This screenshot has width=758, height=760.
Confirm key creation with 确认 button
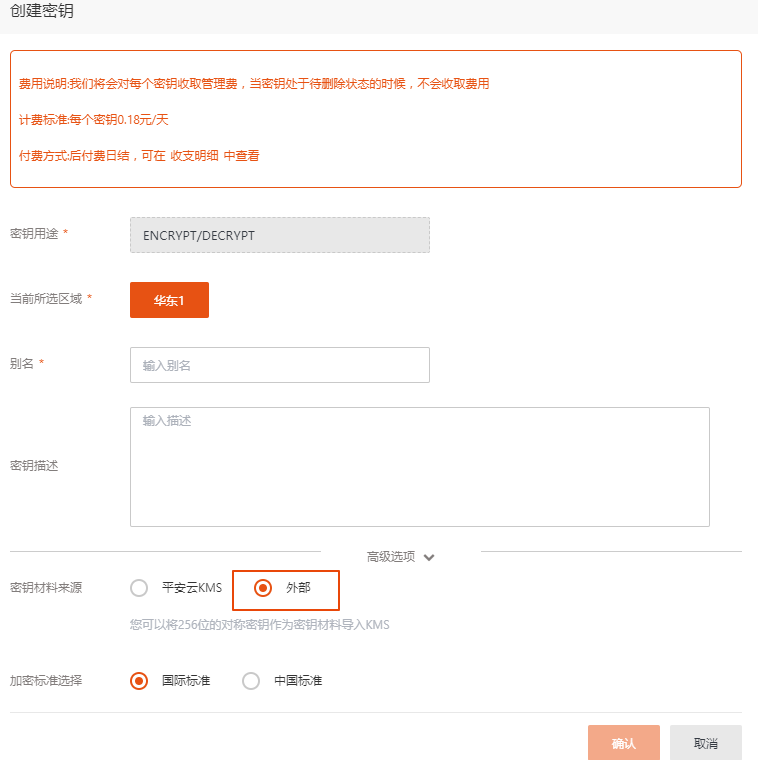(x=624, y=743)
